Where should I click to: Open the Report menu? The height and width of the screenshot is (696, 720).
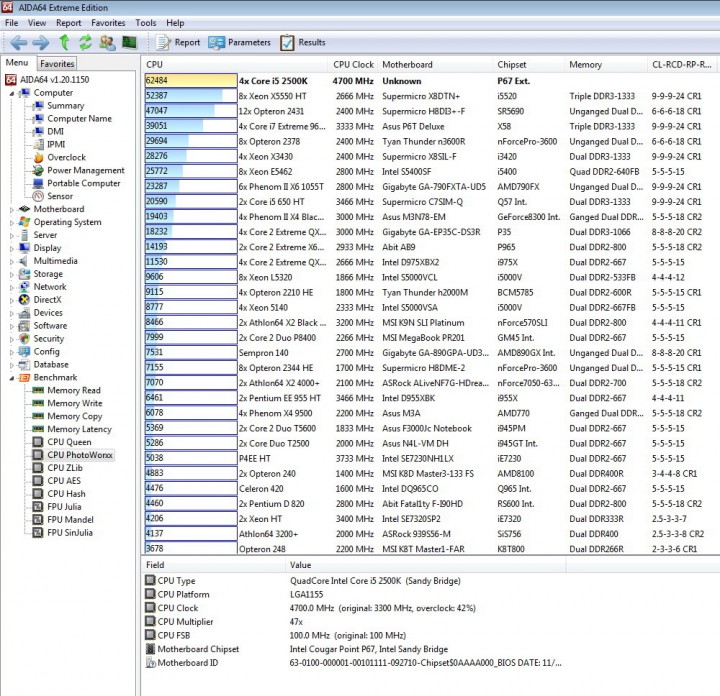click(x=68, y=22)
